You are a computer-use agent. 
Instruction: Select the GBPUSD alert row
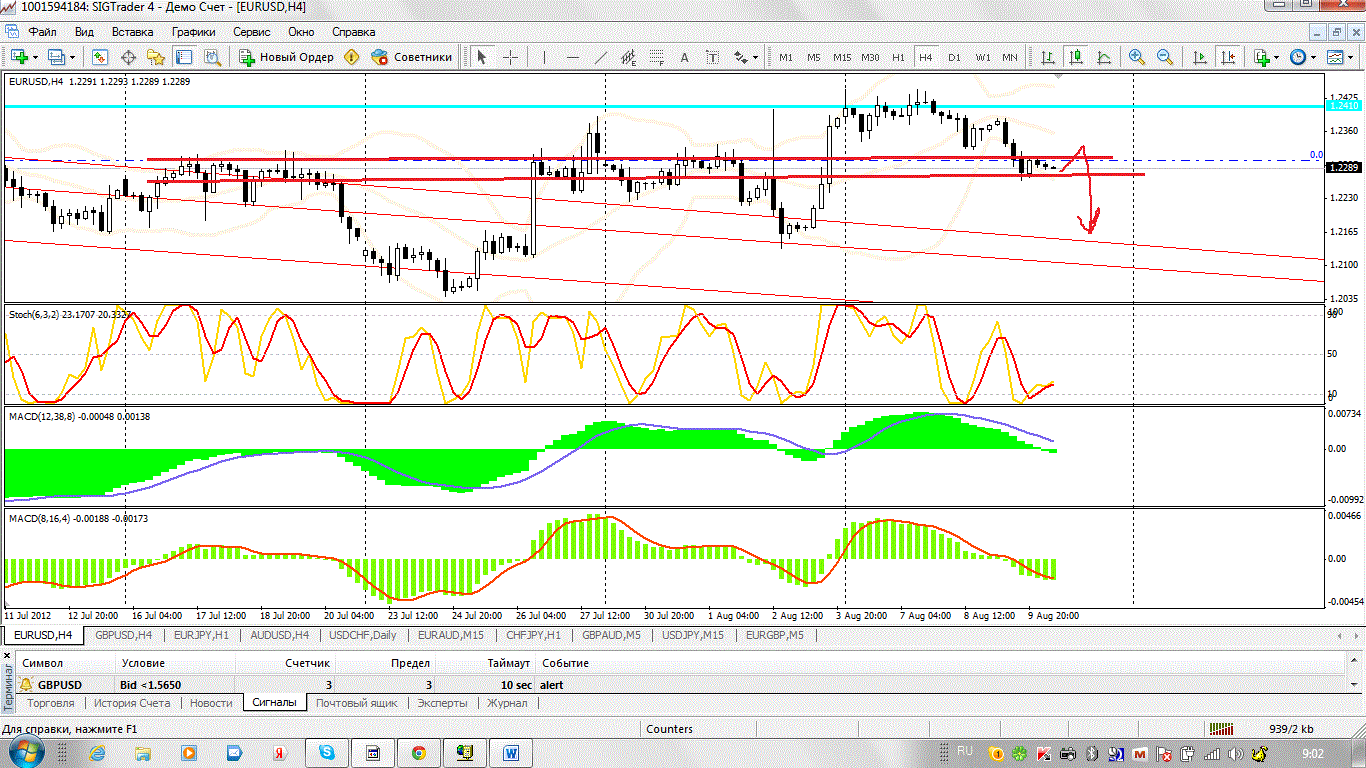click(x=60, y=685)
